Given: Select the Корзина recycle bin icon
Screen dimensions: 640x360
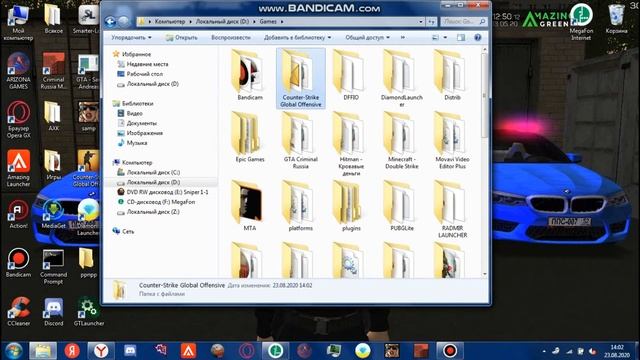Looking at the screenshot, I should [616, 19].
